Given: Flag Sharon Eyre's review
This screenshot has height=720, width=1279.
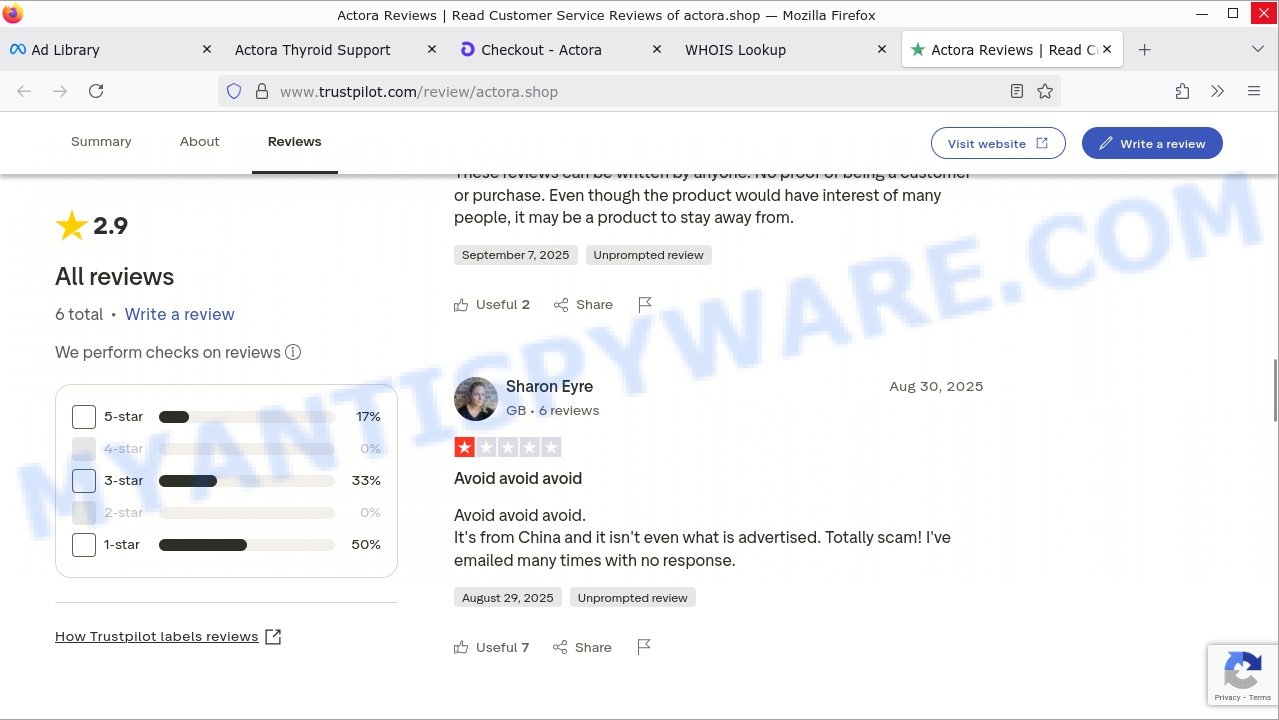Looking at the screenshot, I should pos(644,647).
